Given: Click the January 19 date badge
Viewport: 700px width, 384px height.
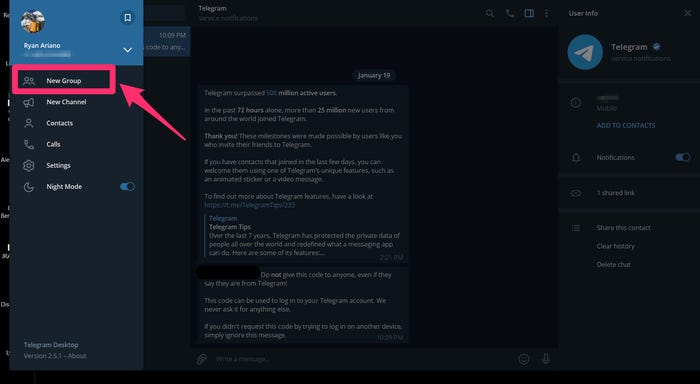Looking at the screenshot, I should coord(374,75).
